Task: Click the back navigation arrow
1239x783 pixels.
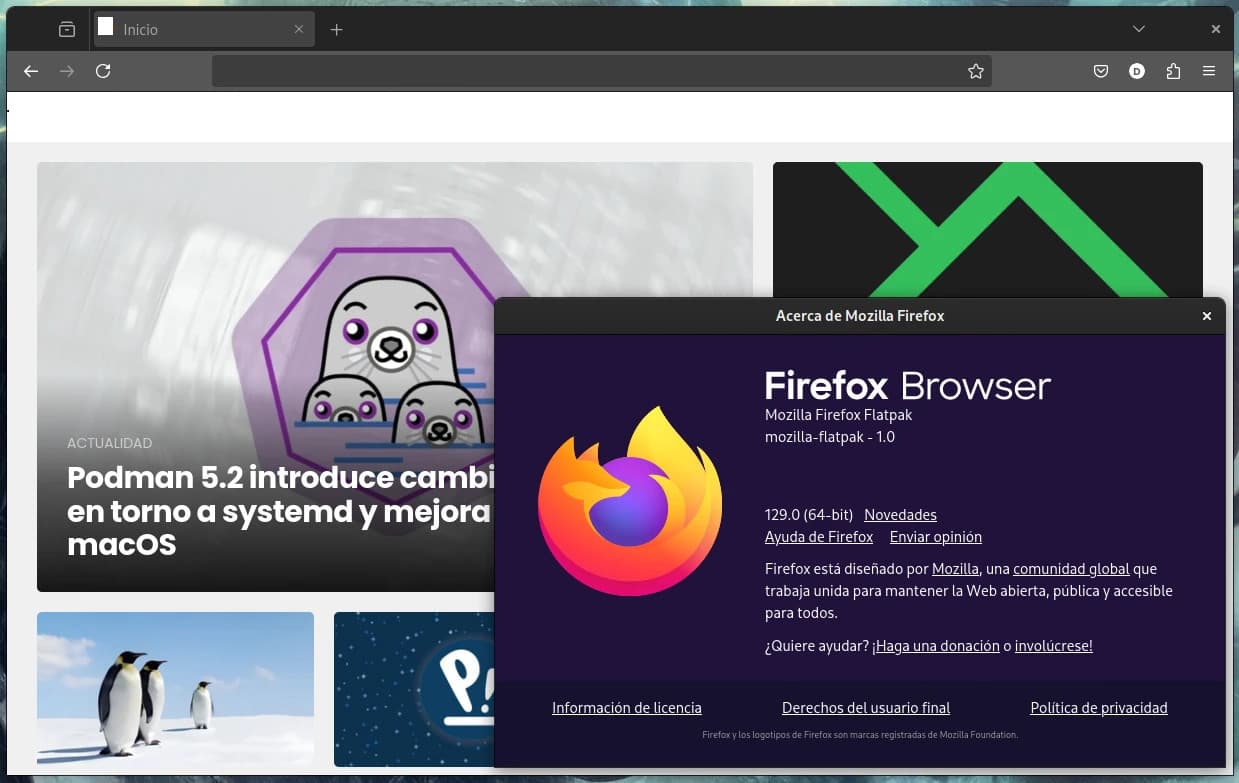Action: pyautogui.click(x=31, y=71)
